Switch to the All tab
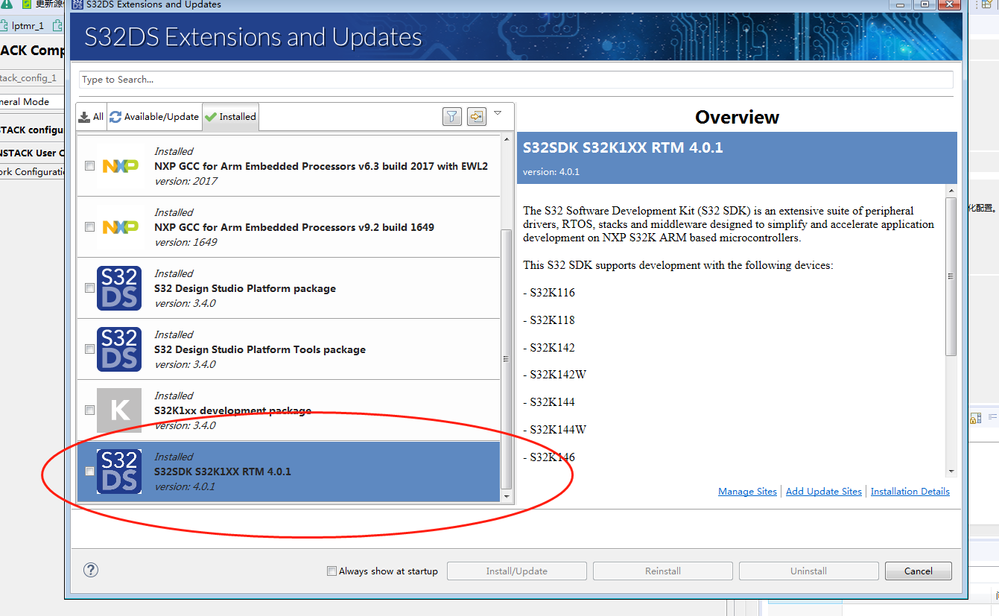 point(91,117)
